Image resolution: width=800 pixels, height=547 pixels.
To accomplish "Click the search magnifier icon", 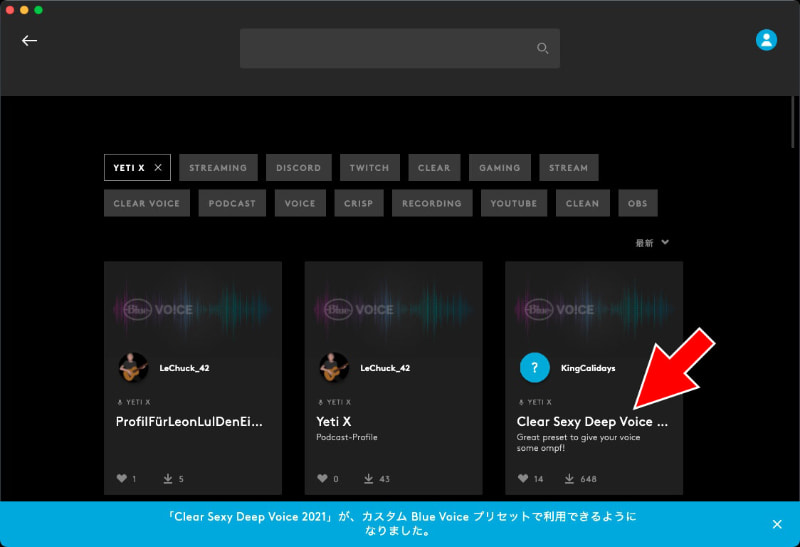I will pos(542,48).
